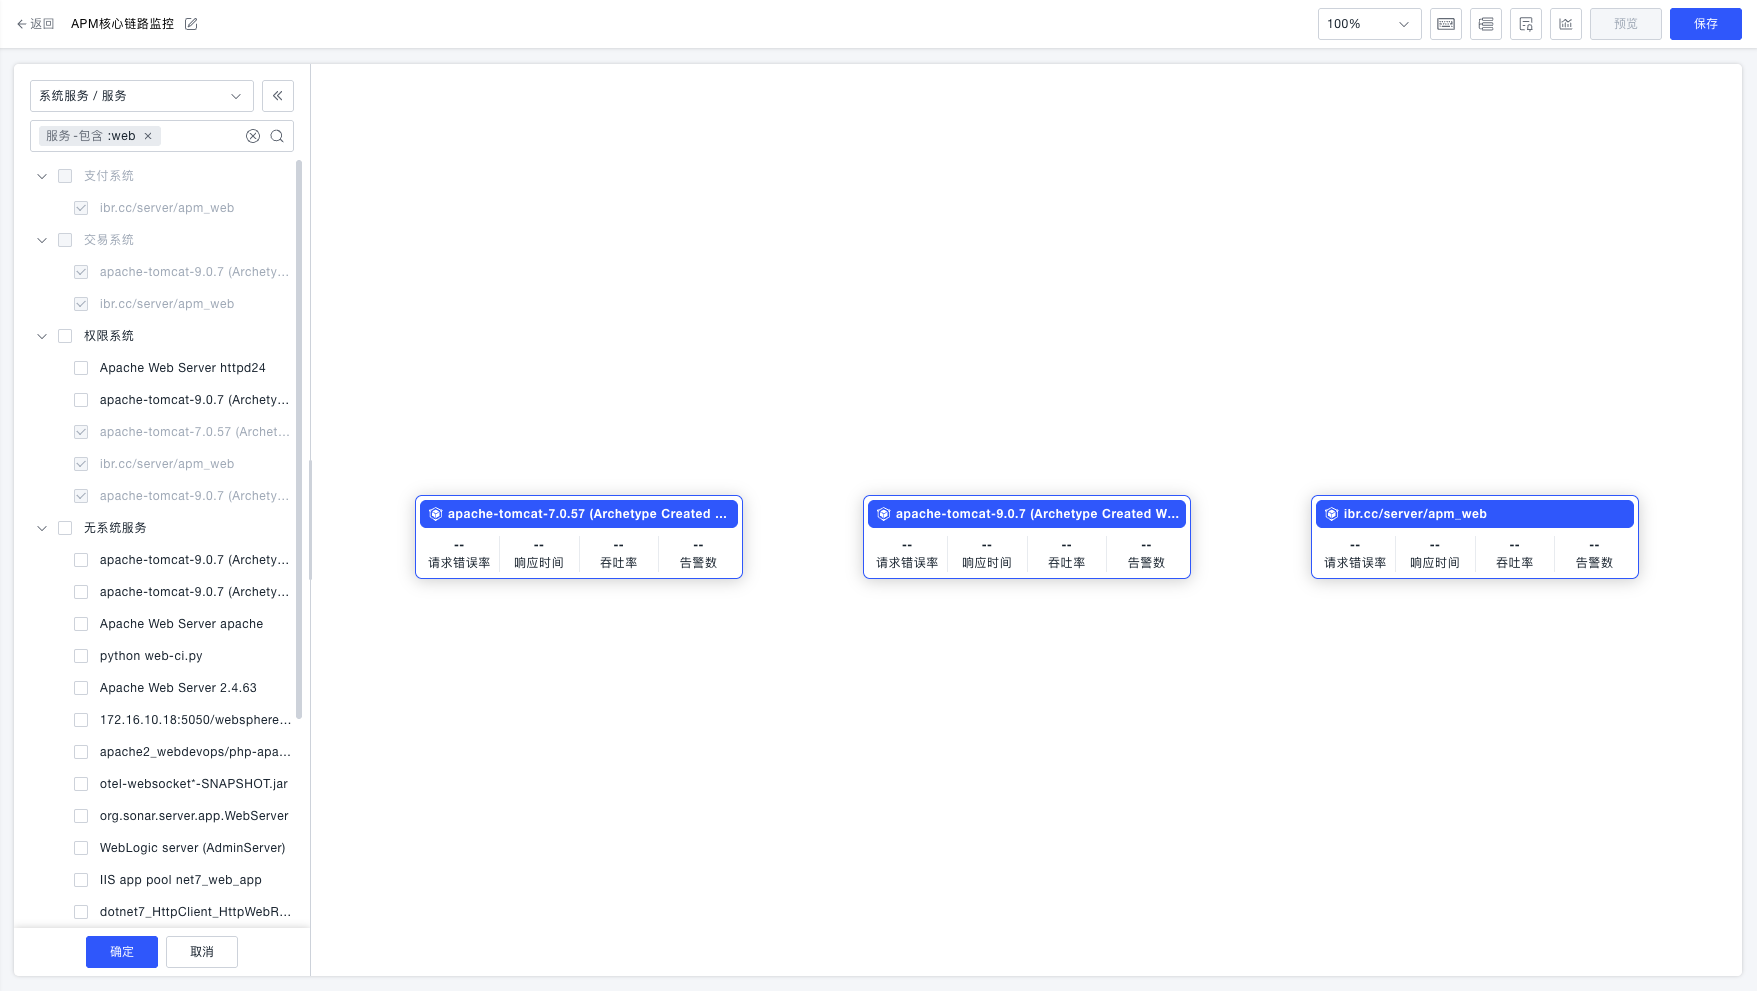Click the tree layout icon in toolbar
The image size is (1757, 991).
[1485, 24]
